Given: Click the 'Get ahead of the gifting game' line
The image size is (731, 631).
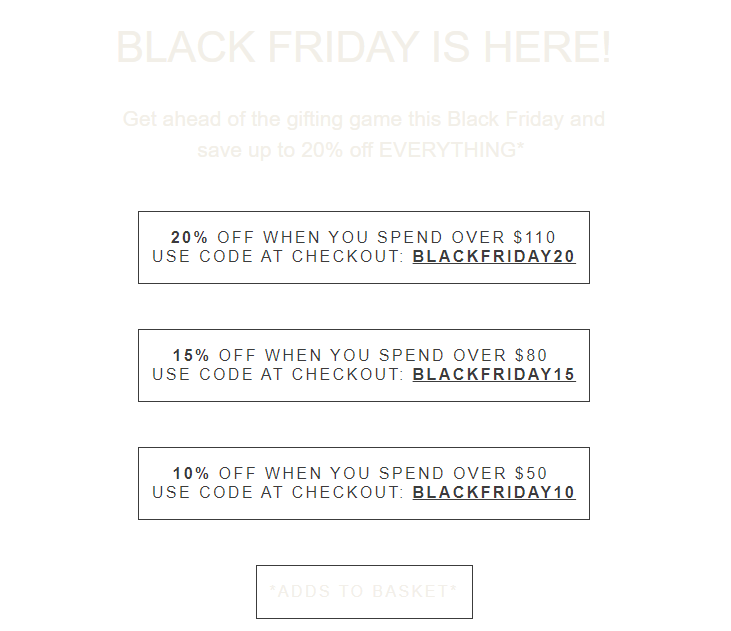Looking at the screenshot, I should 364,119.
